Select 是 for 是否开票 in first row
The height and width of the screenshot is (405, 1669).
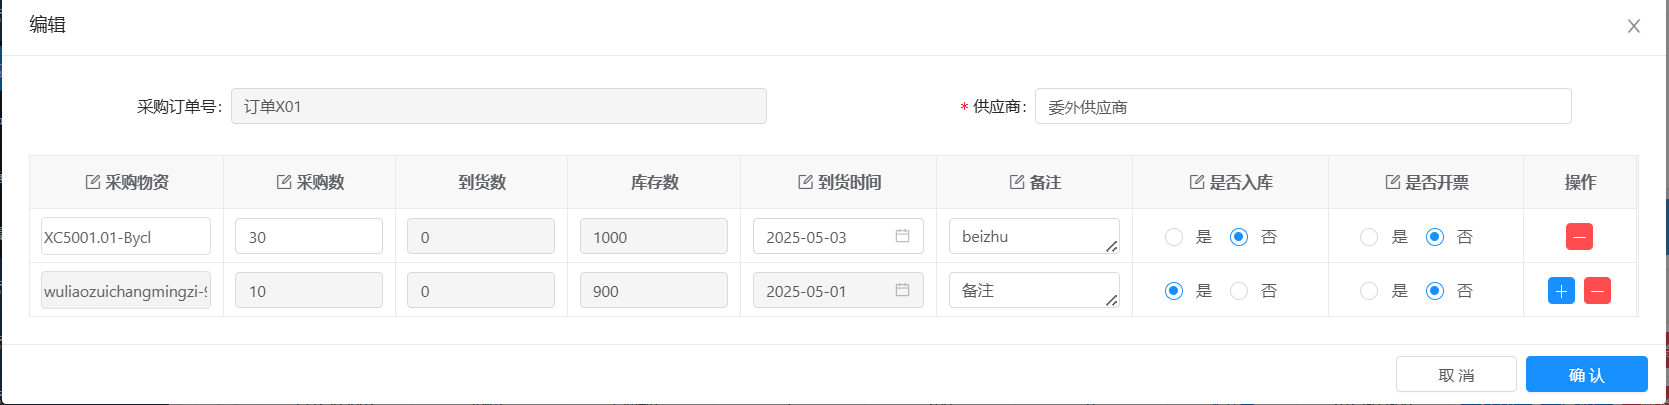(1369, 237)
